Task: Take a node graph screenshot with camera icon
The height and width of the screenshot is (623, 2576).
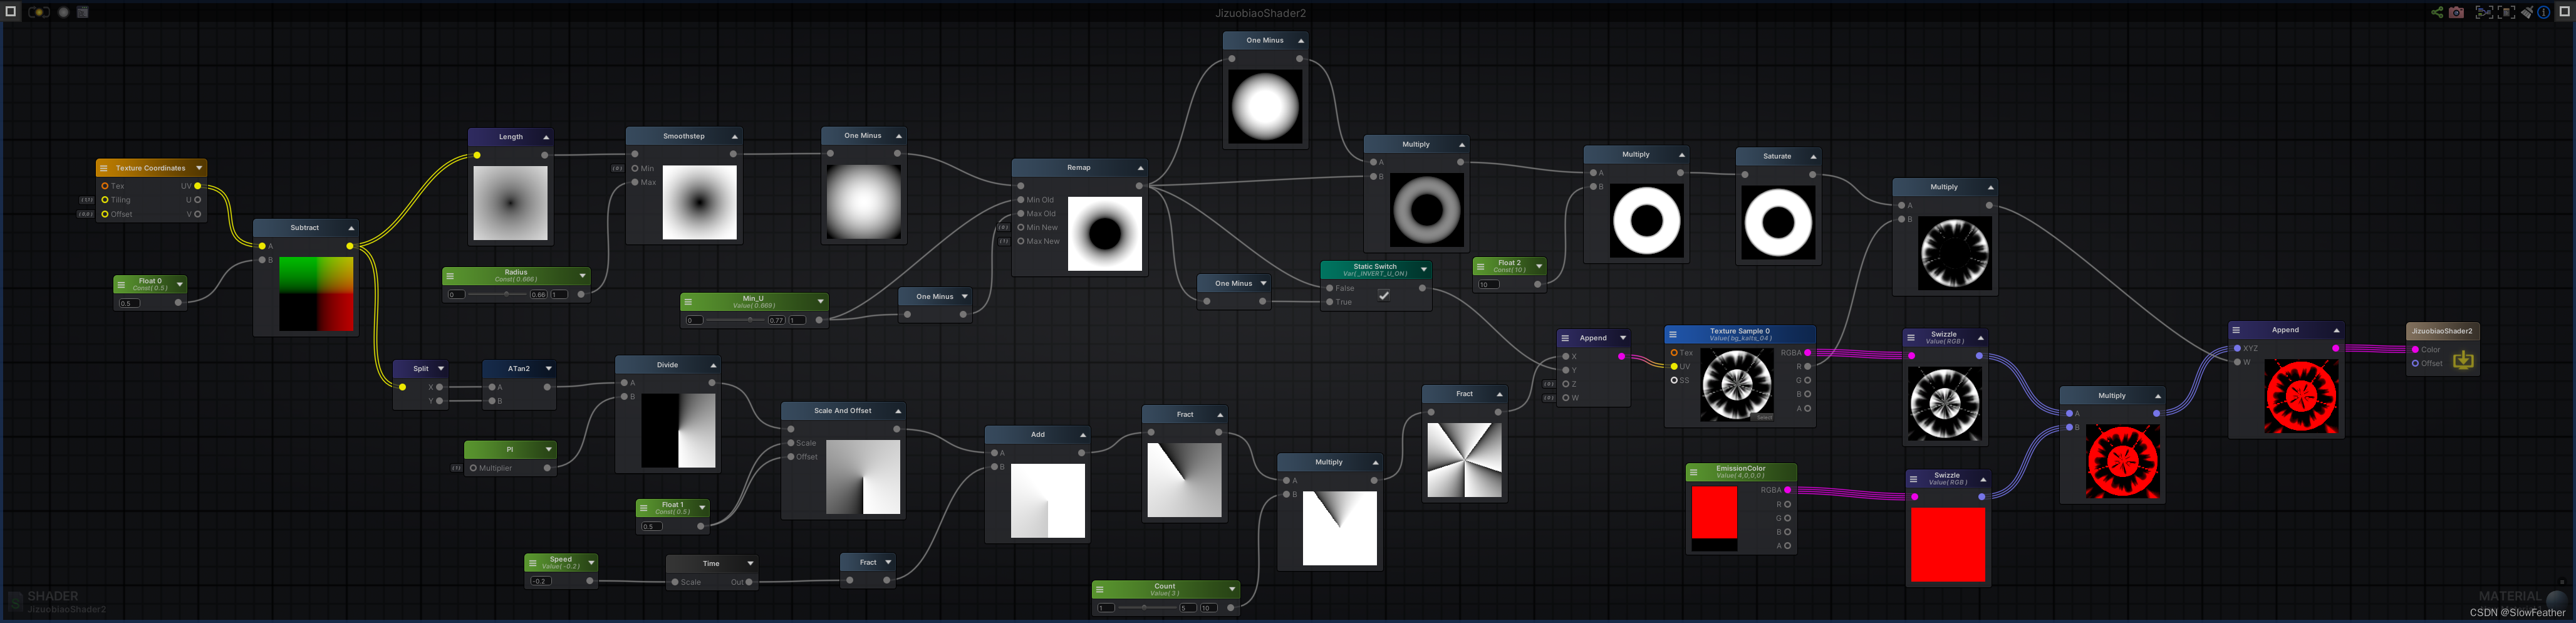Action: [2457, 13]
